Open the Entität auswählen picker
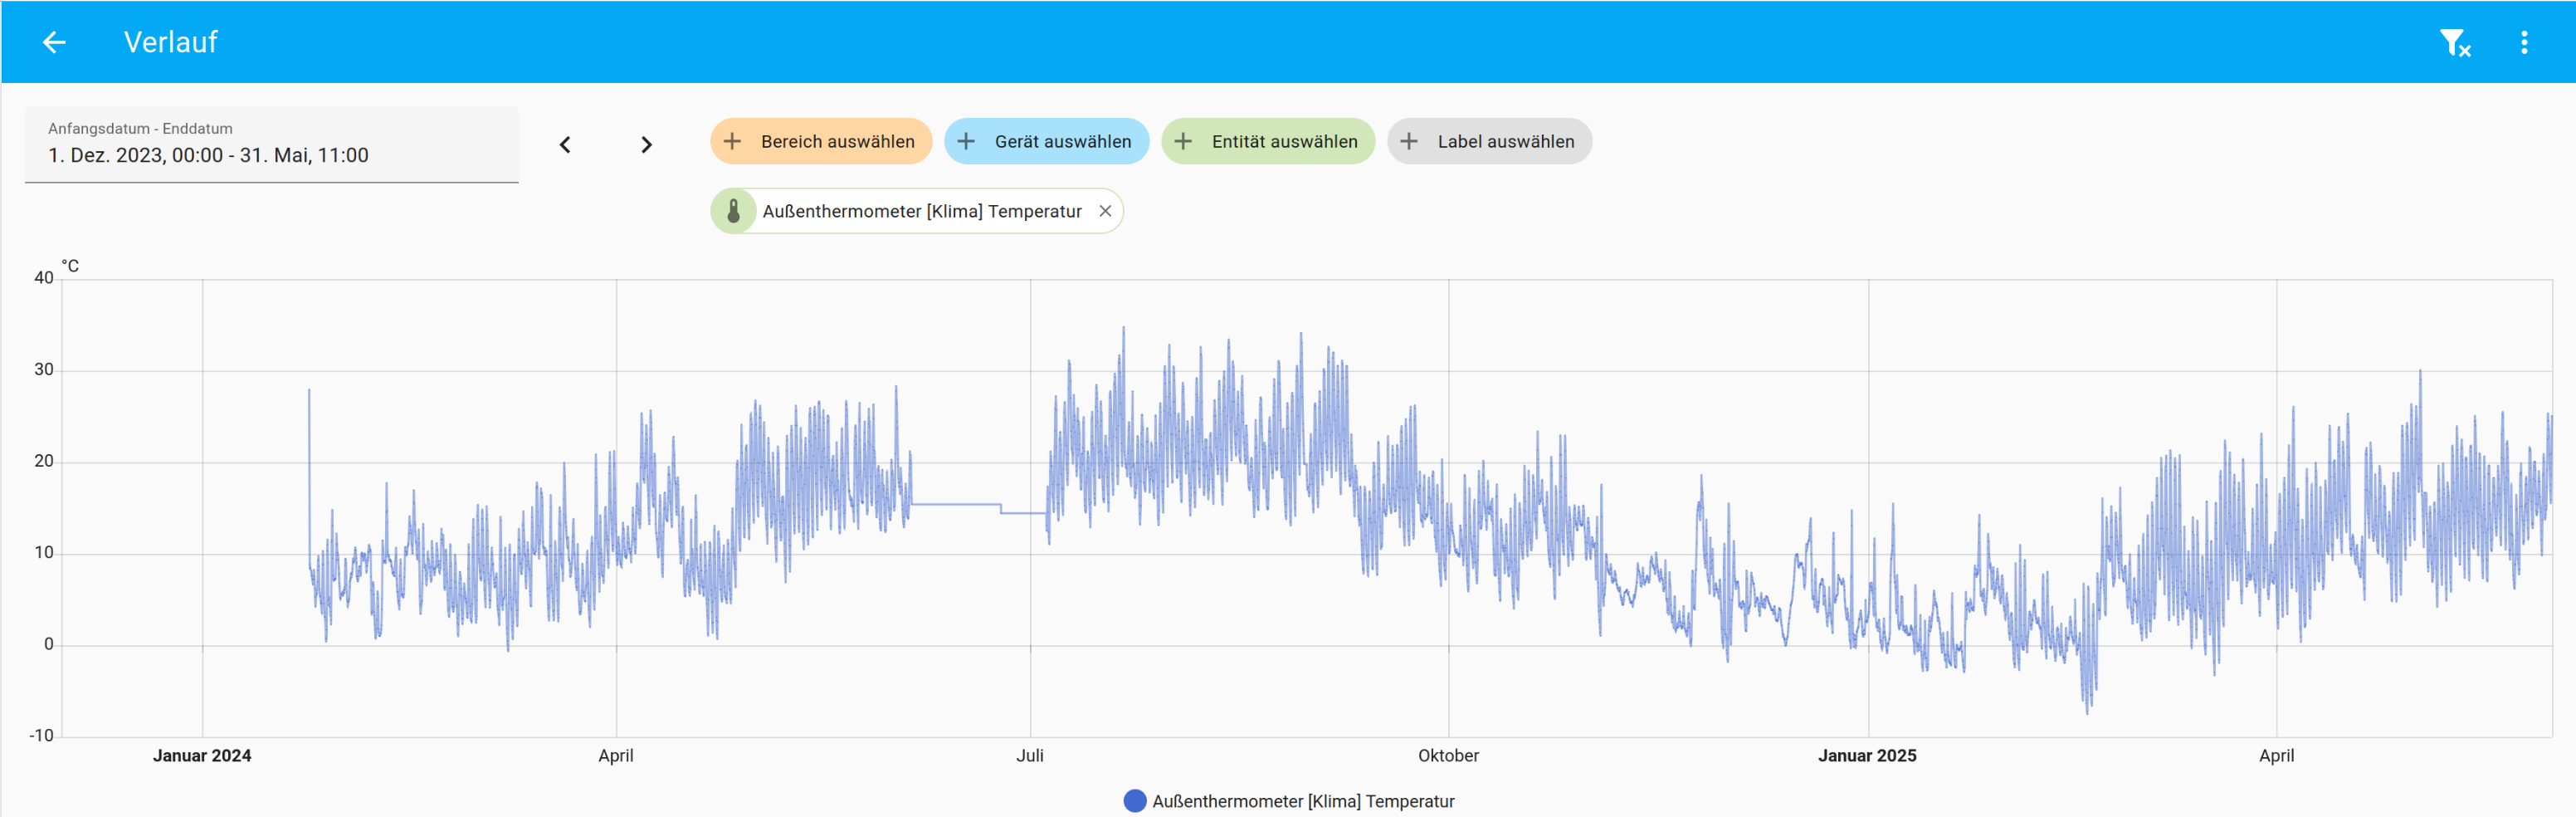Viewport: 2576px width, 817px height. coord(1284,142)
